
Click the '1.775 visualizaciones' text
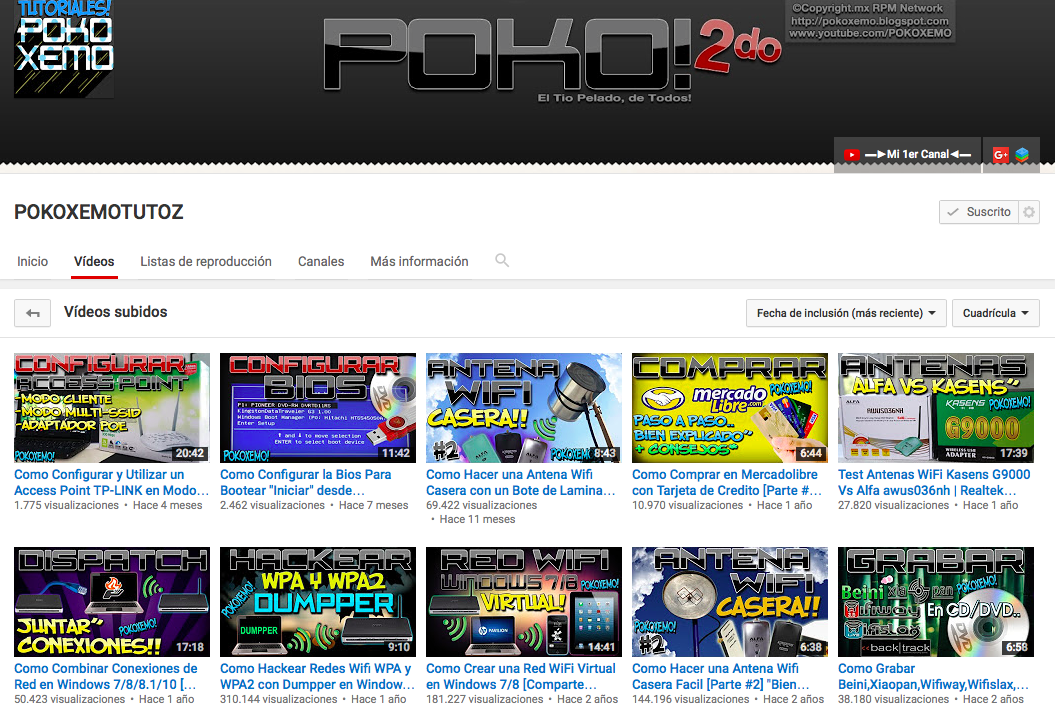point(66,505)
